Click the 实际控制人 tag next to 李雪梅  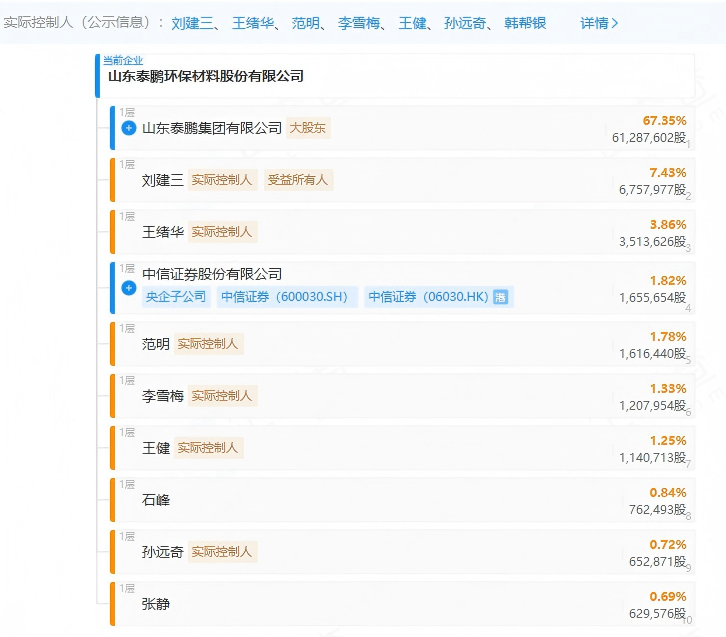(223, 396)
